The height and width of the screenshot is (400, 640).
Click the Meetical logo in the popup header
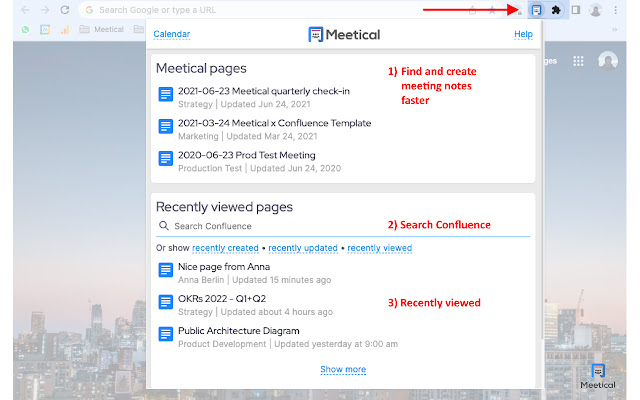[x=344, y=35]
